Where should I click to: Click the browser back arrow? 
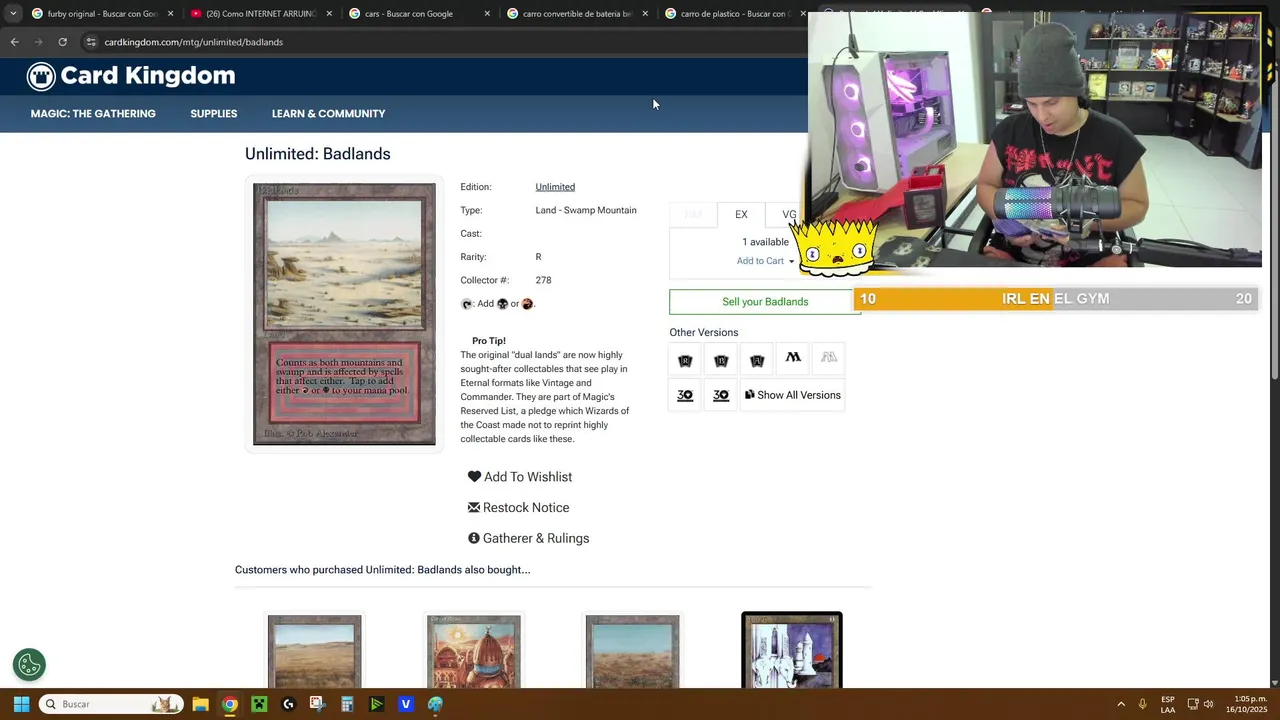(14, 42)
